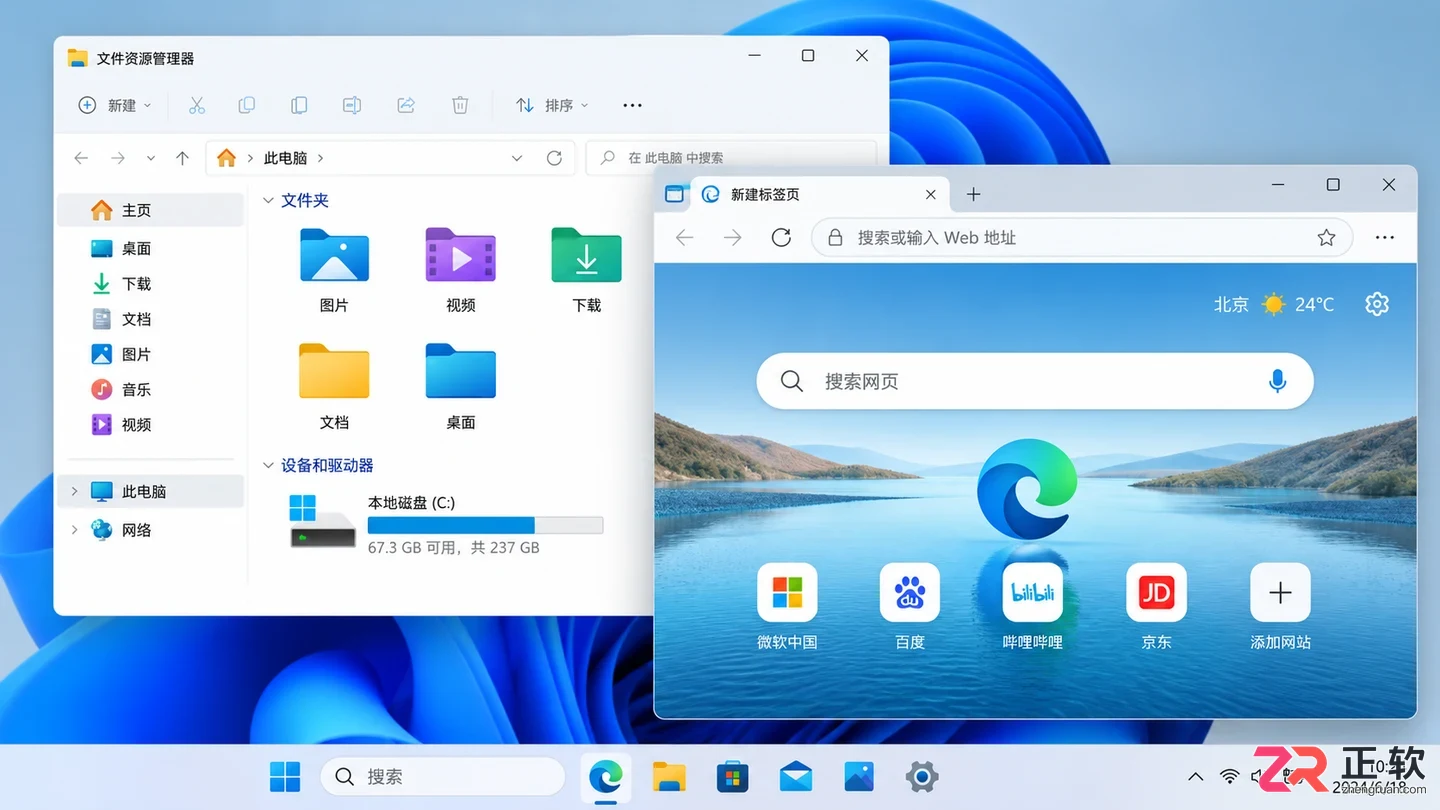Click the favorites star in Edge address bar
This screenshot has width=1440, height=810.
(x=1326, y=237)
